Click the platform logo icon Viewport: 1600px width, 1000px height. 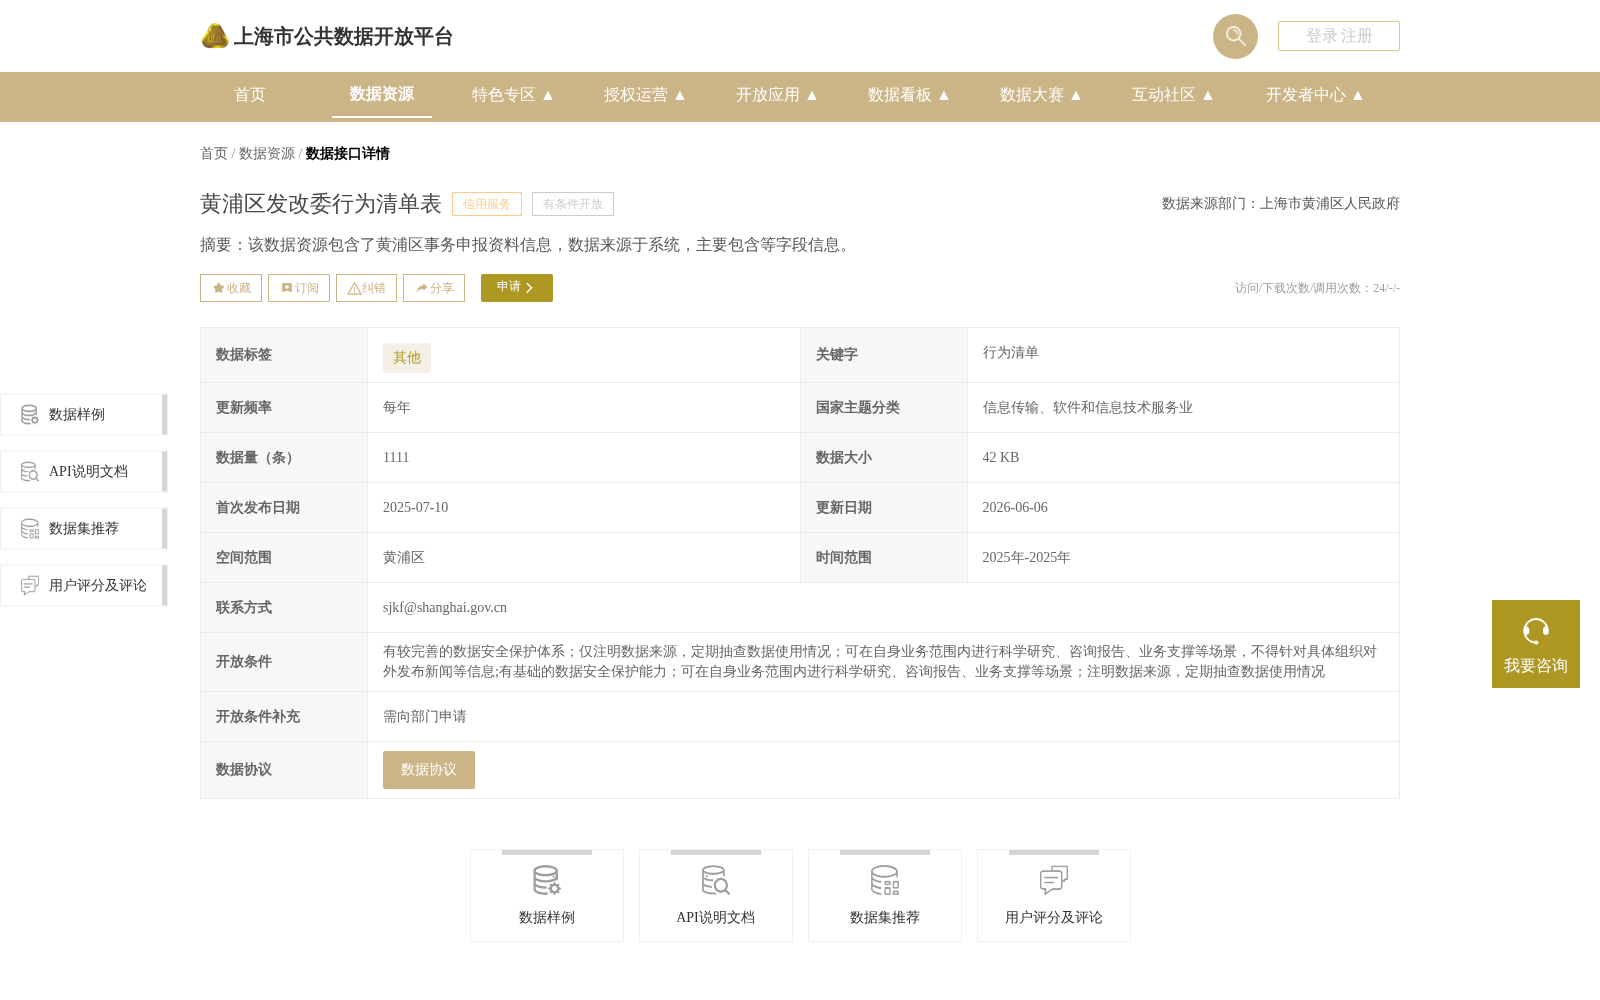(x=215, y=36)
